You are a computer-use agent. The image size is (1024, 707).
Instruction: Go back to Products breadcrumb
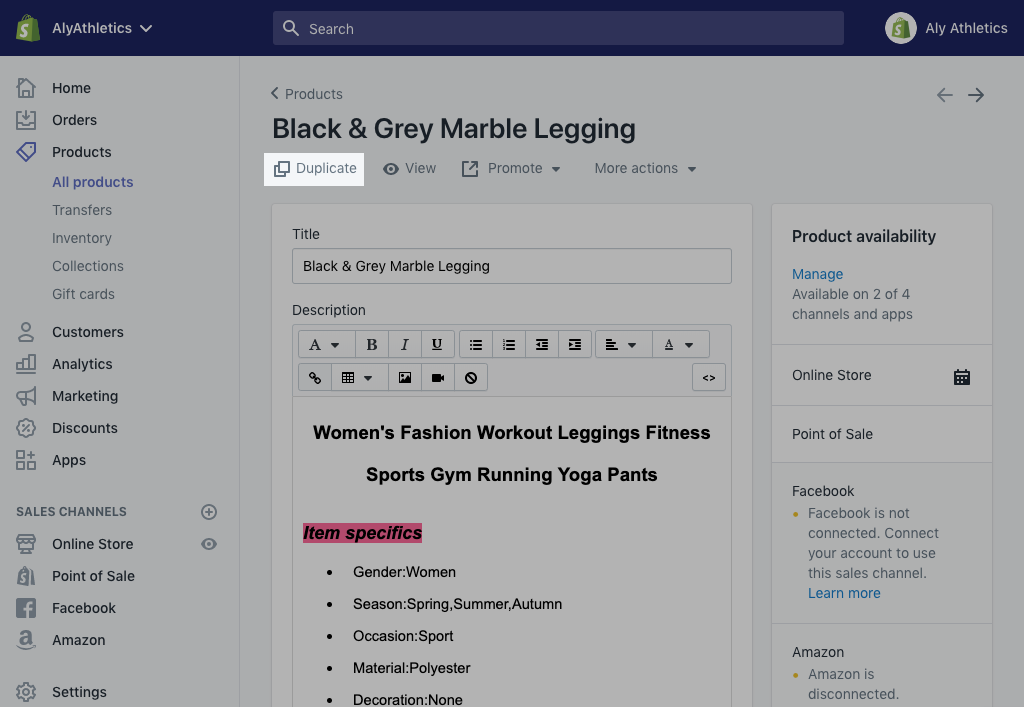pyautogui.click(x=307, y=94)
